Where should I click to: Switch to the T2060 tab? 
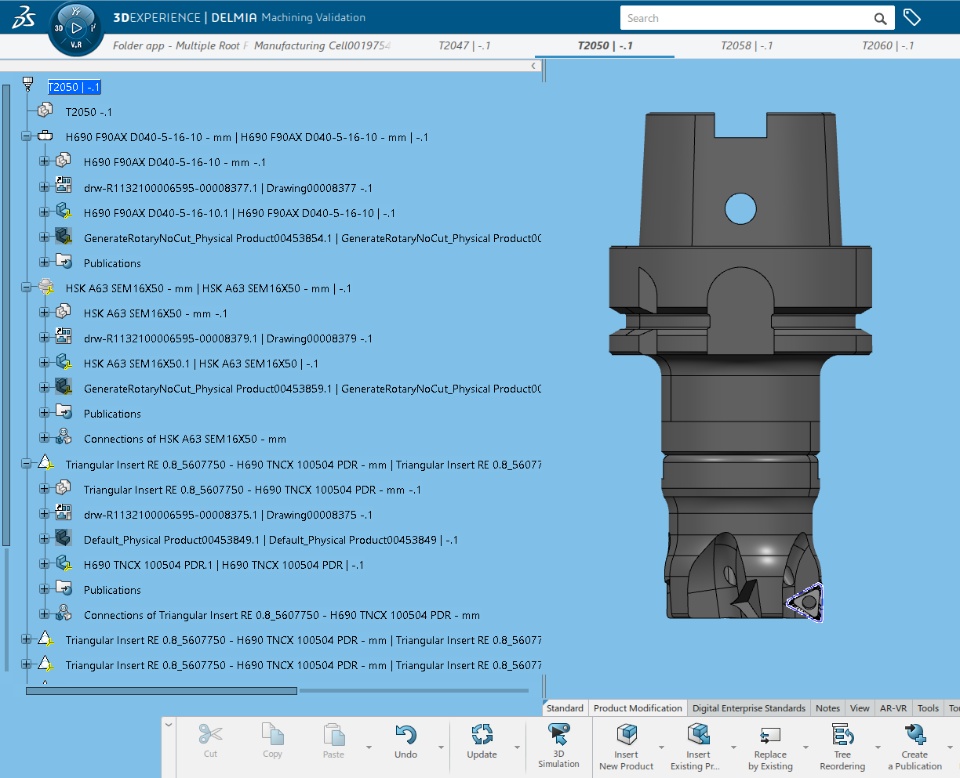(x=888, y=45)
